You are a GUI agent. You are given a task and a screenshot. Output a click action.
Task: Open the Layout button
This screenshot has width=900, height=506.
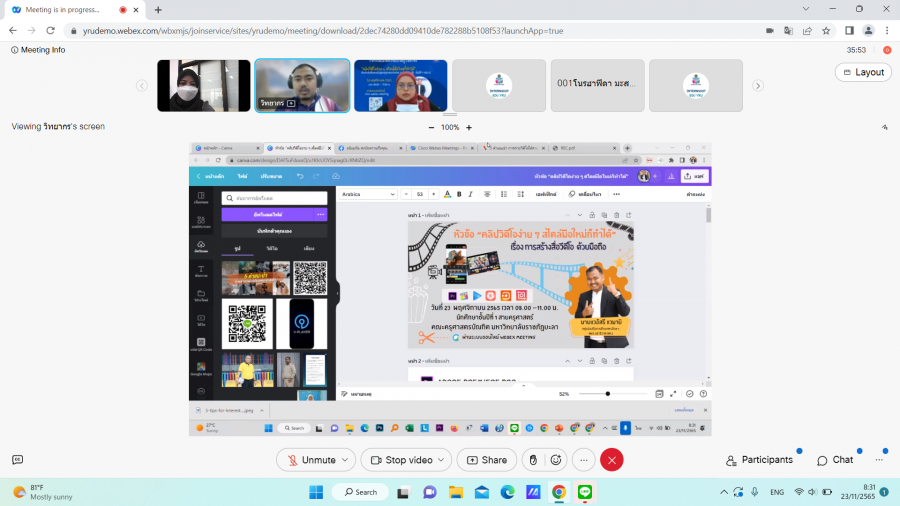tap(862, 72)
